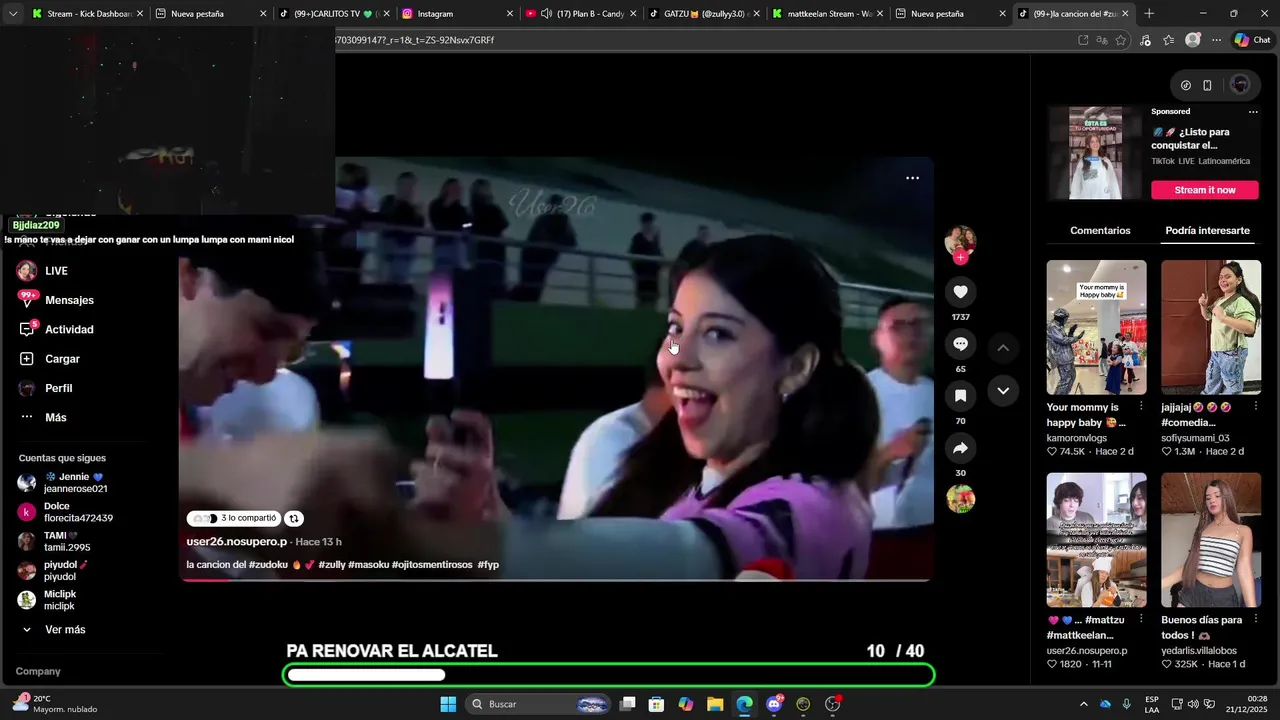The height and width of the screenshot is (720, 1280).
Task: Click the #ojitosmentirosos hashtag
Action: (432, 565)
